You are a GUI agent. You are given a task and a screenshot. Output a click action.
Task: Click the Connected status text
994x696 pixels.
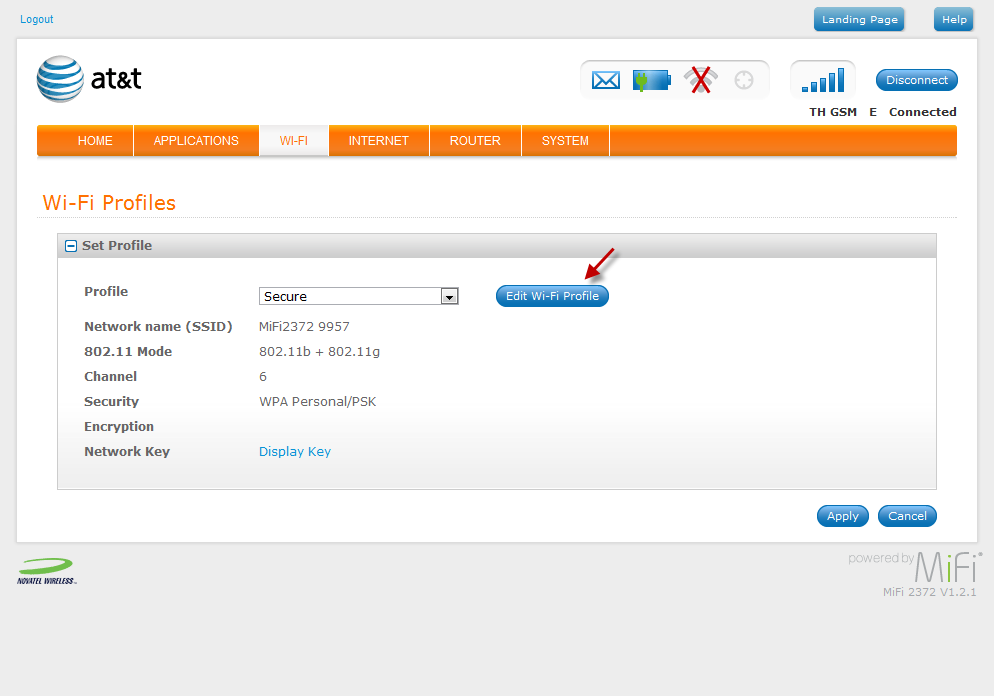(x=922, y=112)
